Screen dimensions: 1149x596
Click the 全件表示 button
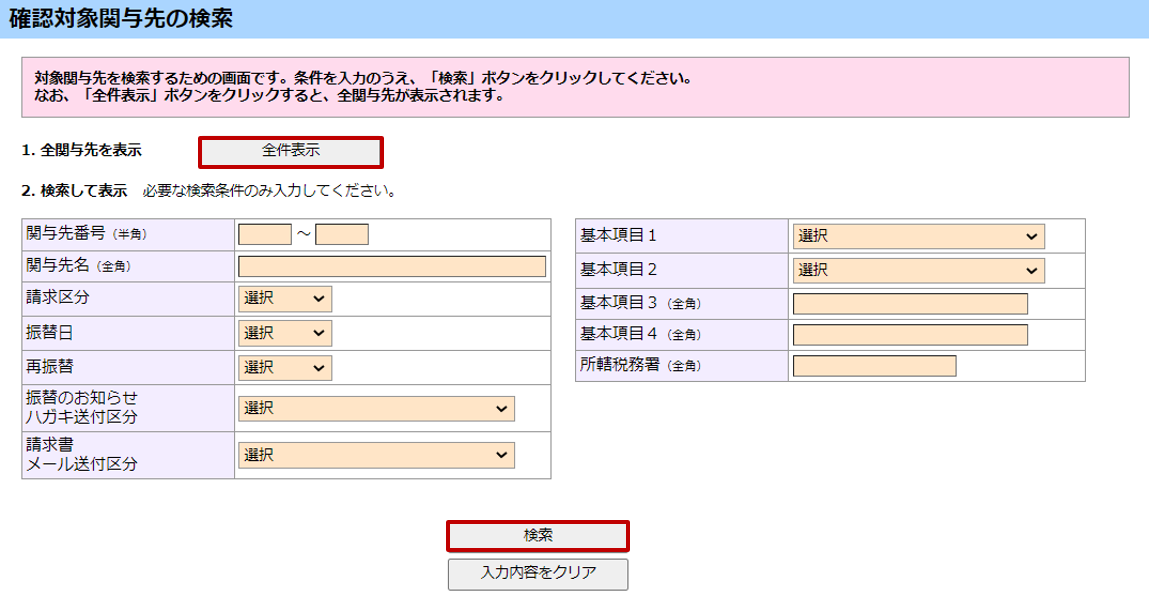[x=290, y=151]
